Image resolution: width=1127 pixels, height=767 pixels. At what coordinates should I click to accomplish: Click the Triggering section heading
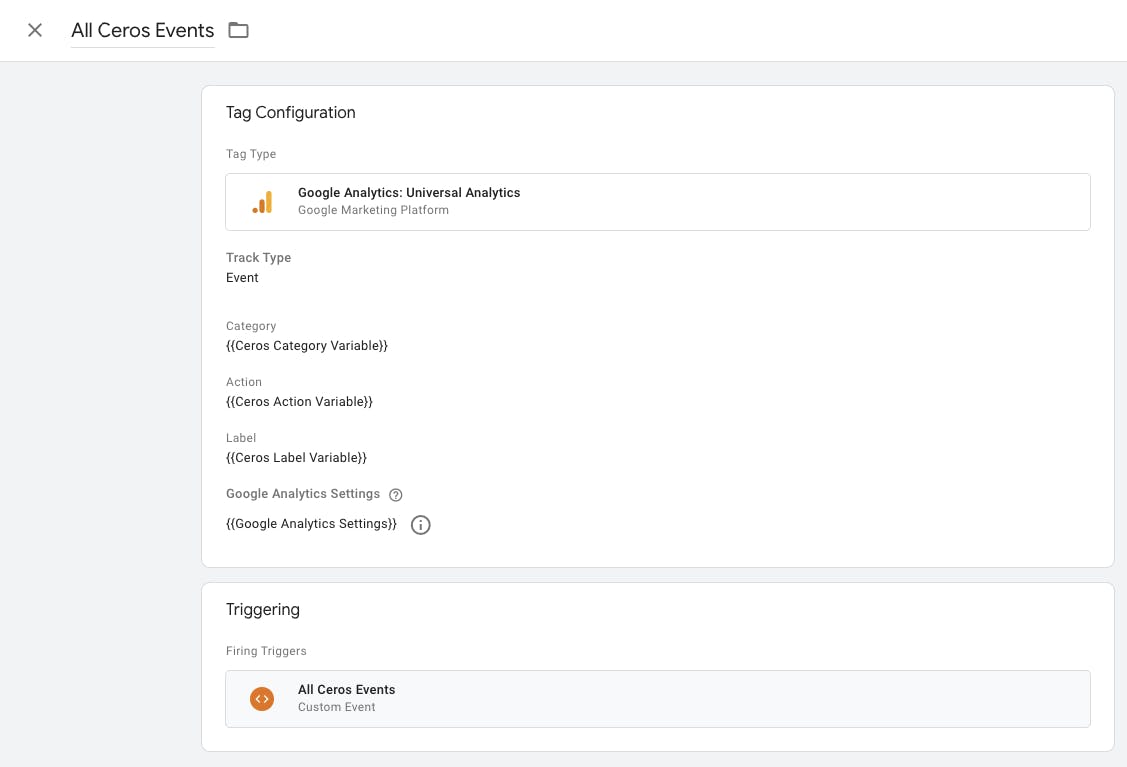[263, 609]
